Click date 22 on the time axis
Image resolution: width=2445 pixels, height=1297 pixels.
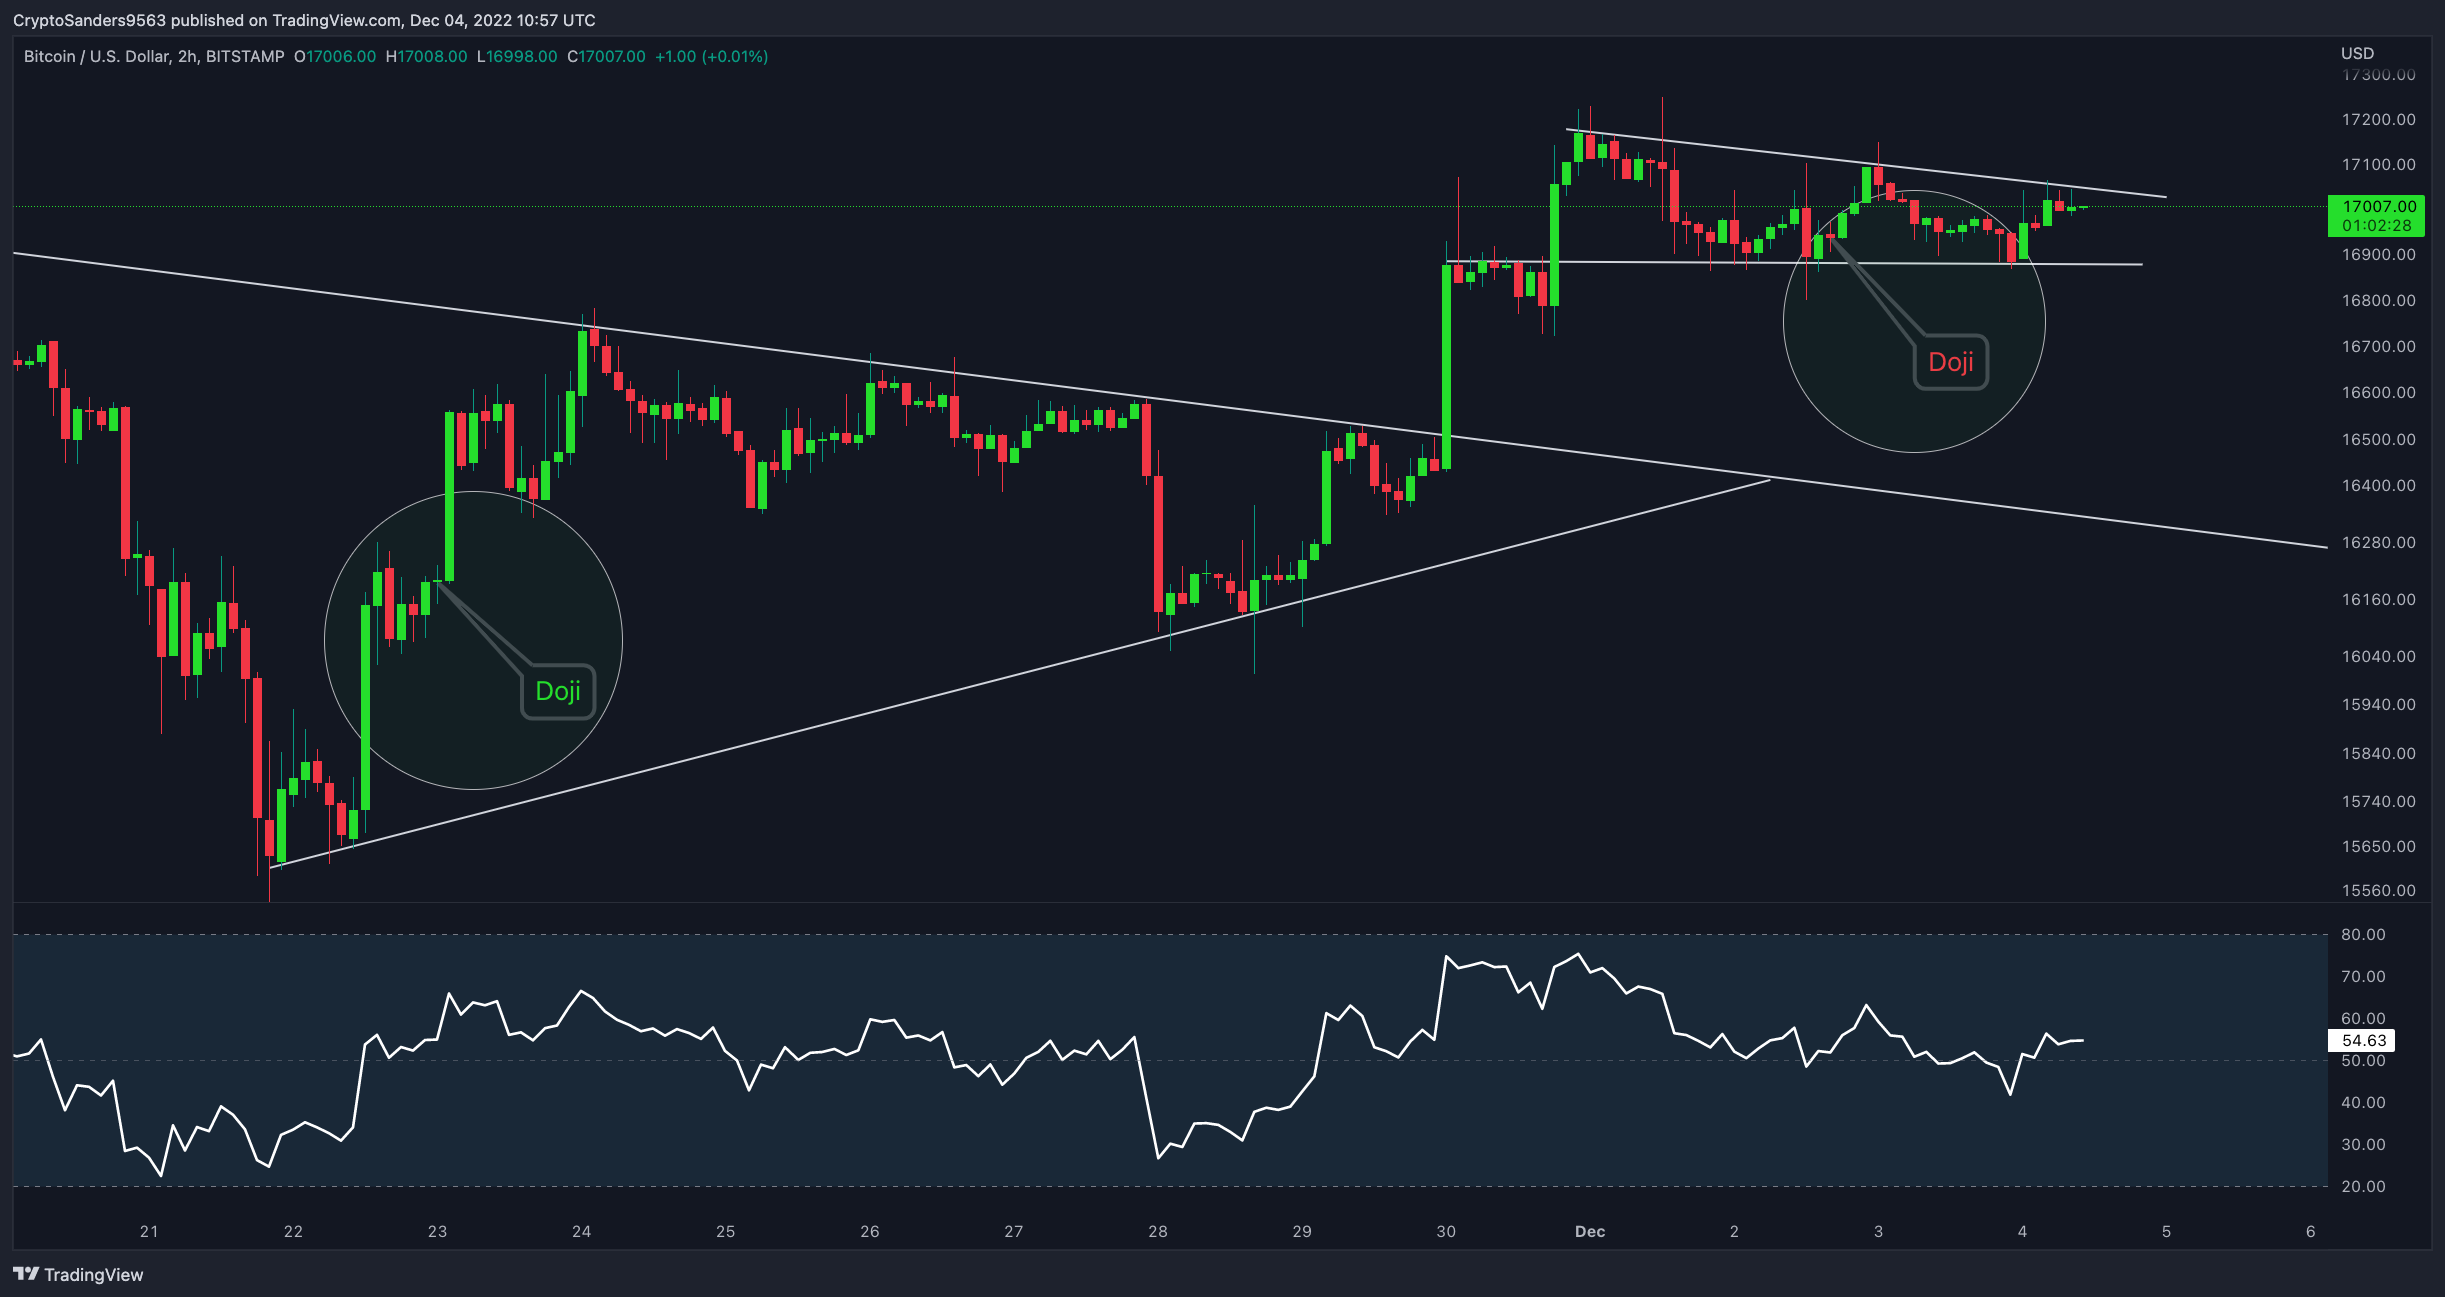pyautogui.click(x=293, y=1231)
